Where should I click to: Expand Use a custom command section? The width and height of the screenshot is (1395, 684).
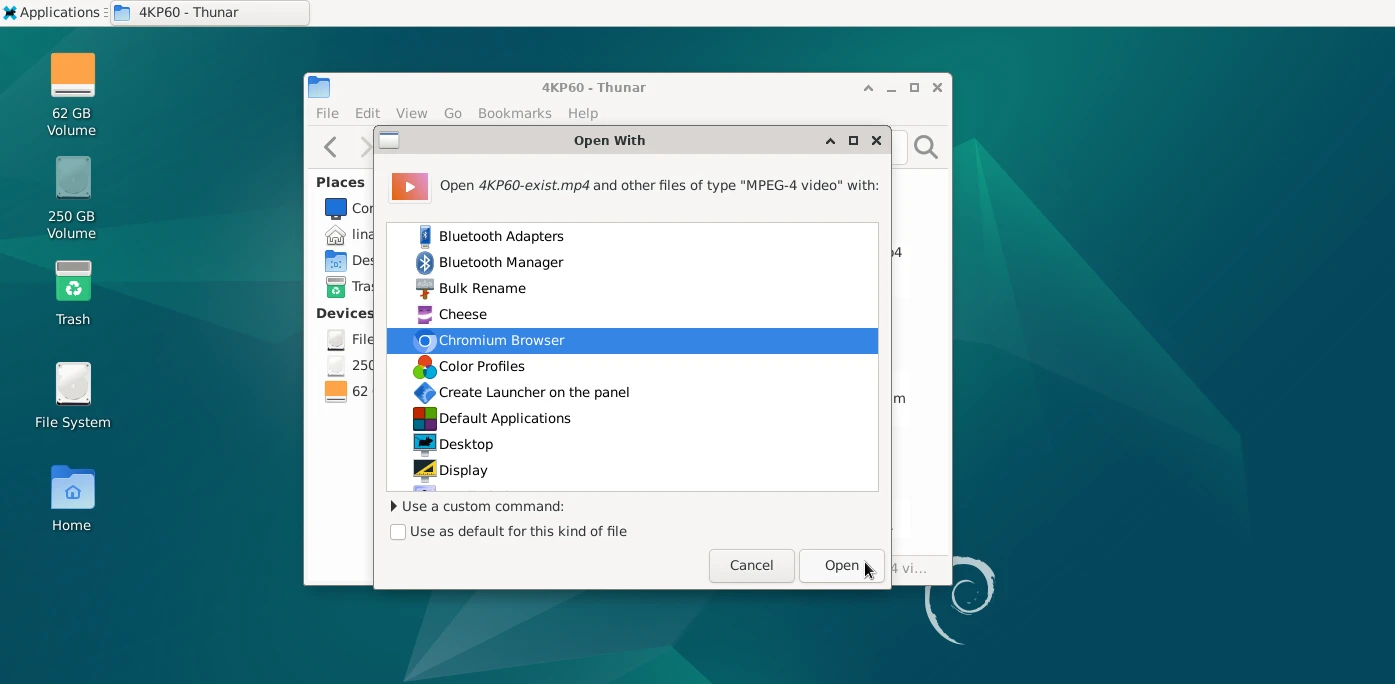pos(394,507)
